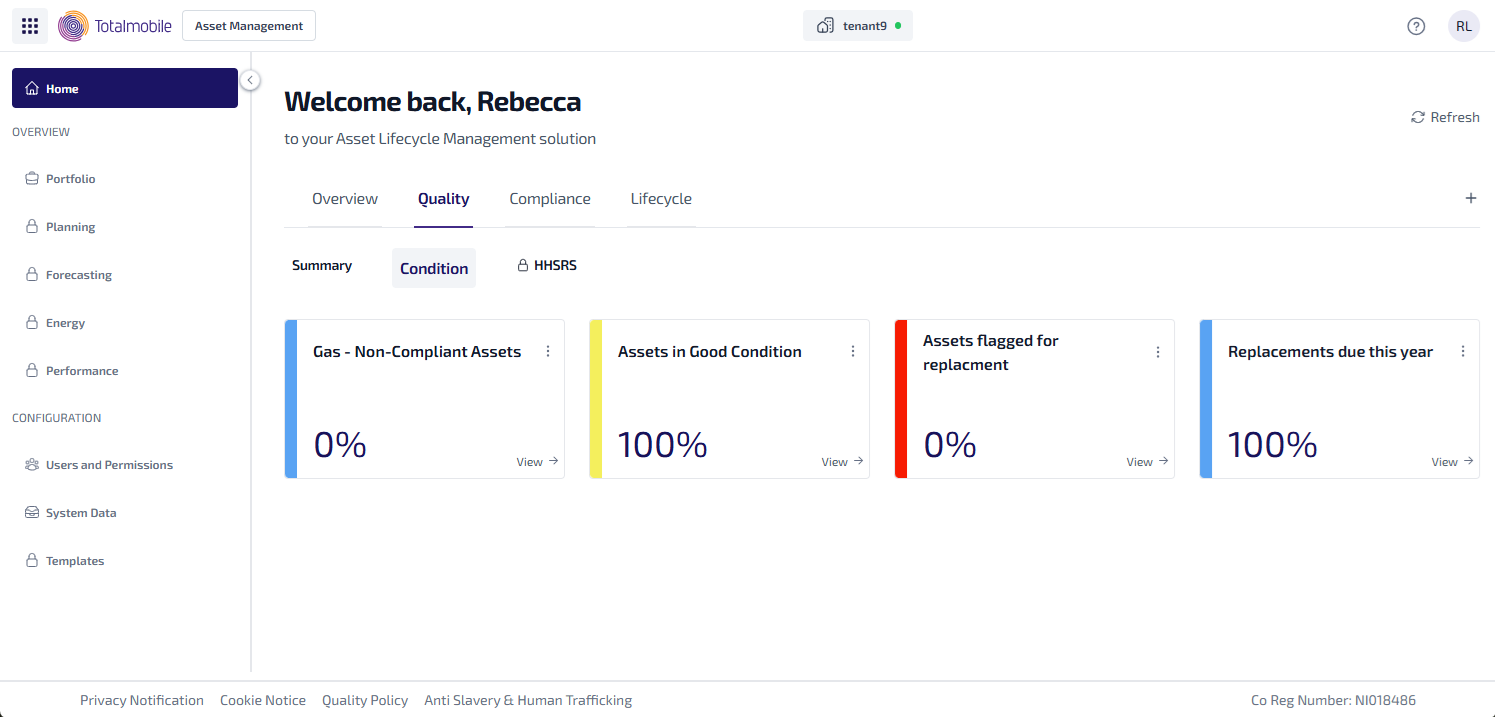Switch to the Compliance tab

pyautogui.click(x=550, y=199)
